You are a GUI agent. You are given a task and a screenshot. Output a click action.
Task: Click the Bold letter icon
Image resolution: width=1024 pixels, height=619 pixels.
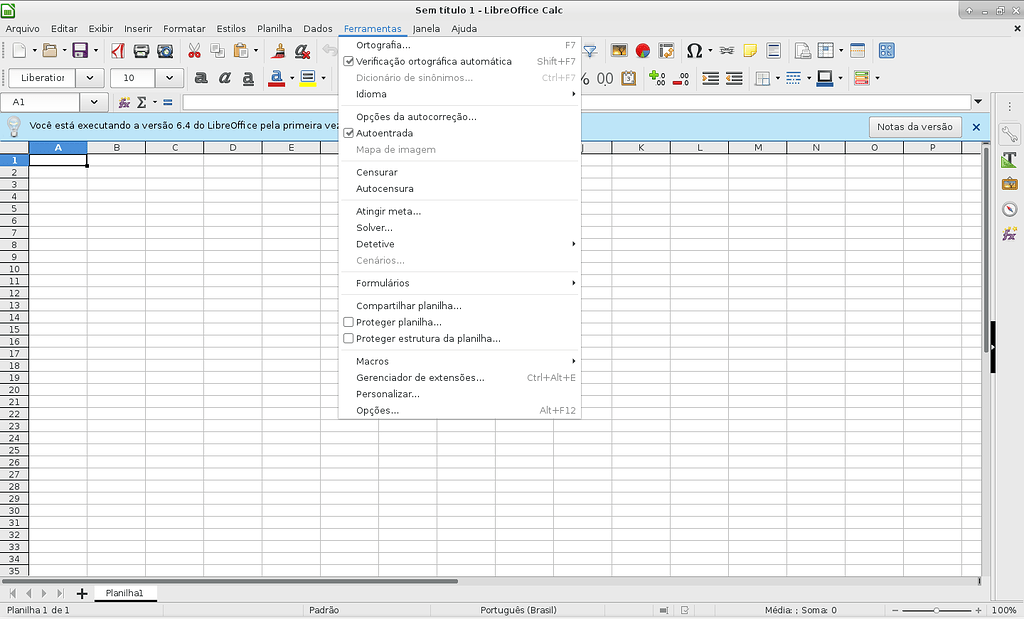(x=201, y=78)
